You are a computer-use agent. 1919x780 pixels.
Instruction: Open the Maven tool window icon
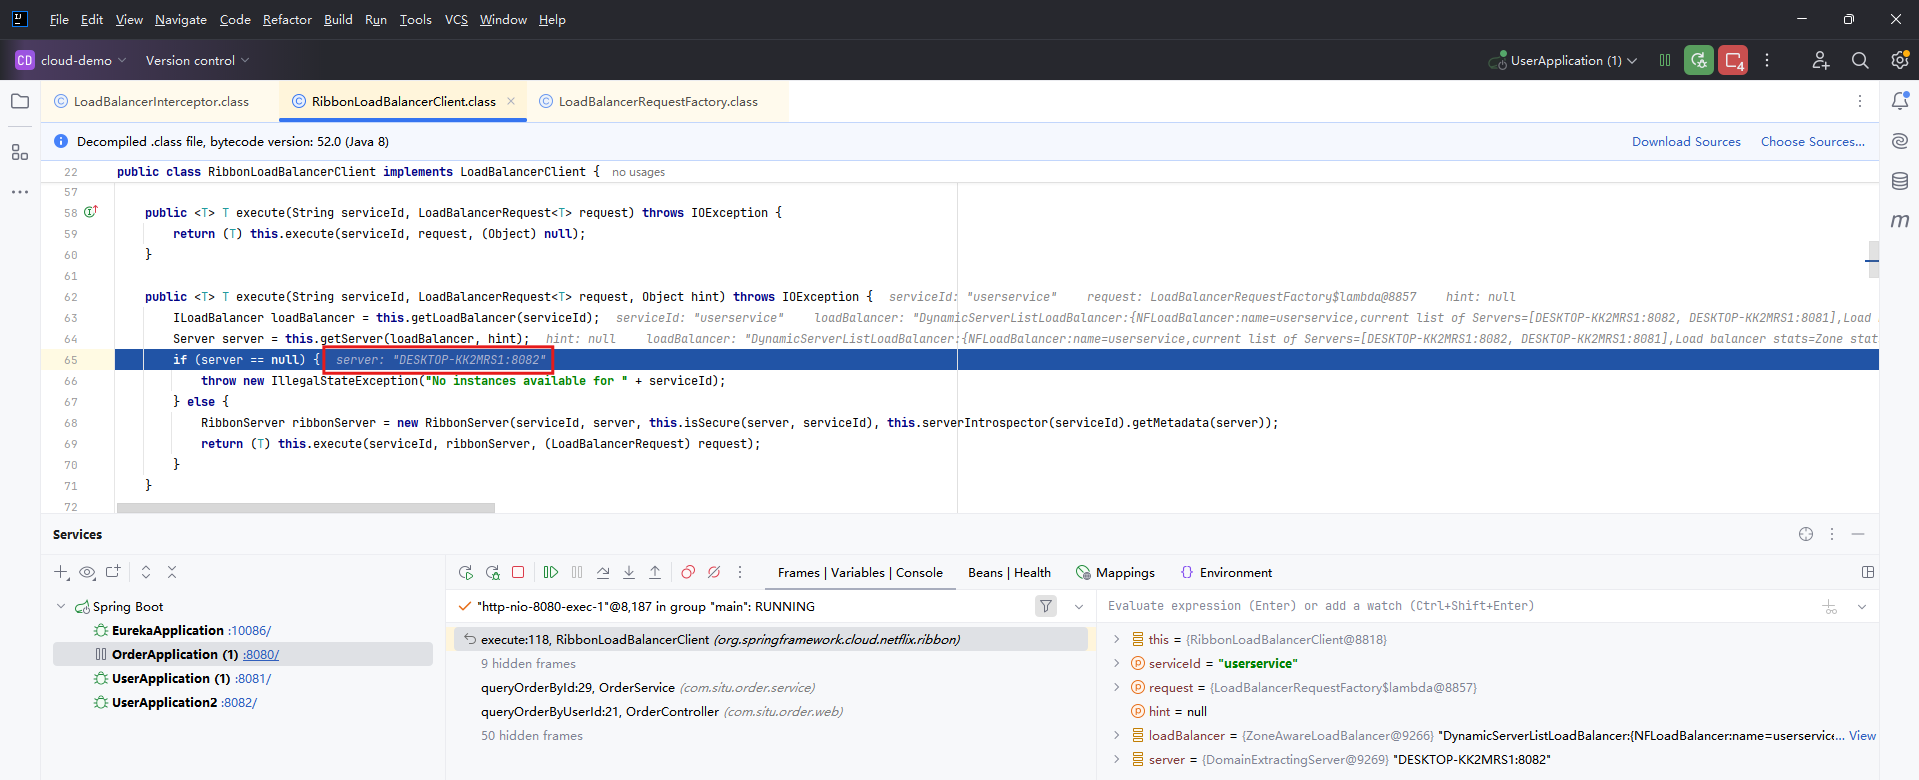[x=1900, y=220]
